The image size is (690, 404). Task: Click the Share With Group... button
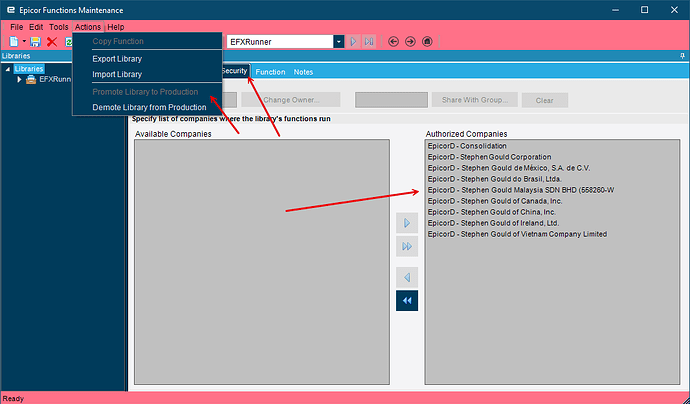(x=475, y=100)
